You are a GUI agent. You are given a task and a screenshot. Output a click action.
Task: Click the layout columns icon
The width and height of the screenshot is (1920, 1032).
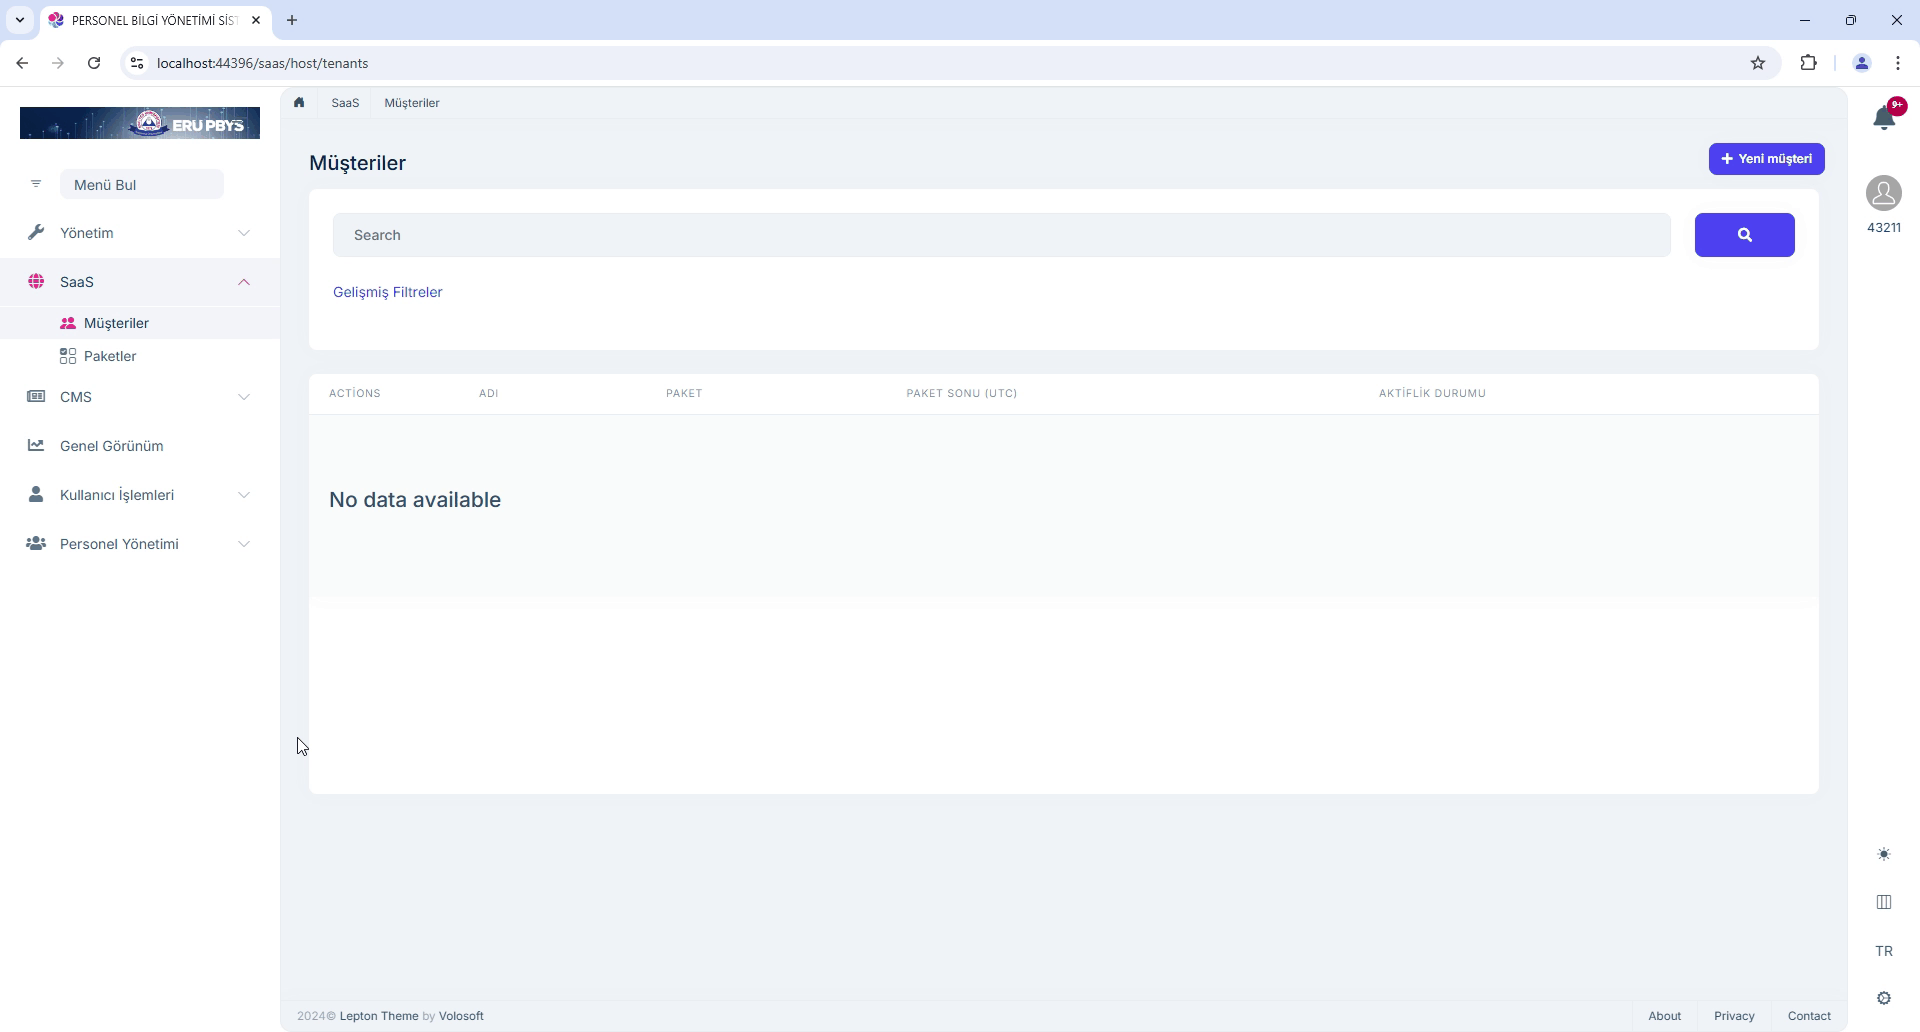(x=1883, y=902)
